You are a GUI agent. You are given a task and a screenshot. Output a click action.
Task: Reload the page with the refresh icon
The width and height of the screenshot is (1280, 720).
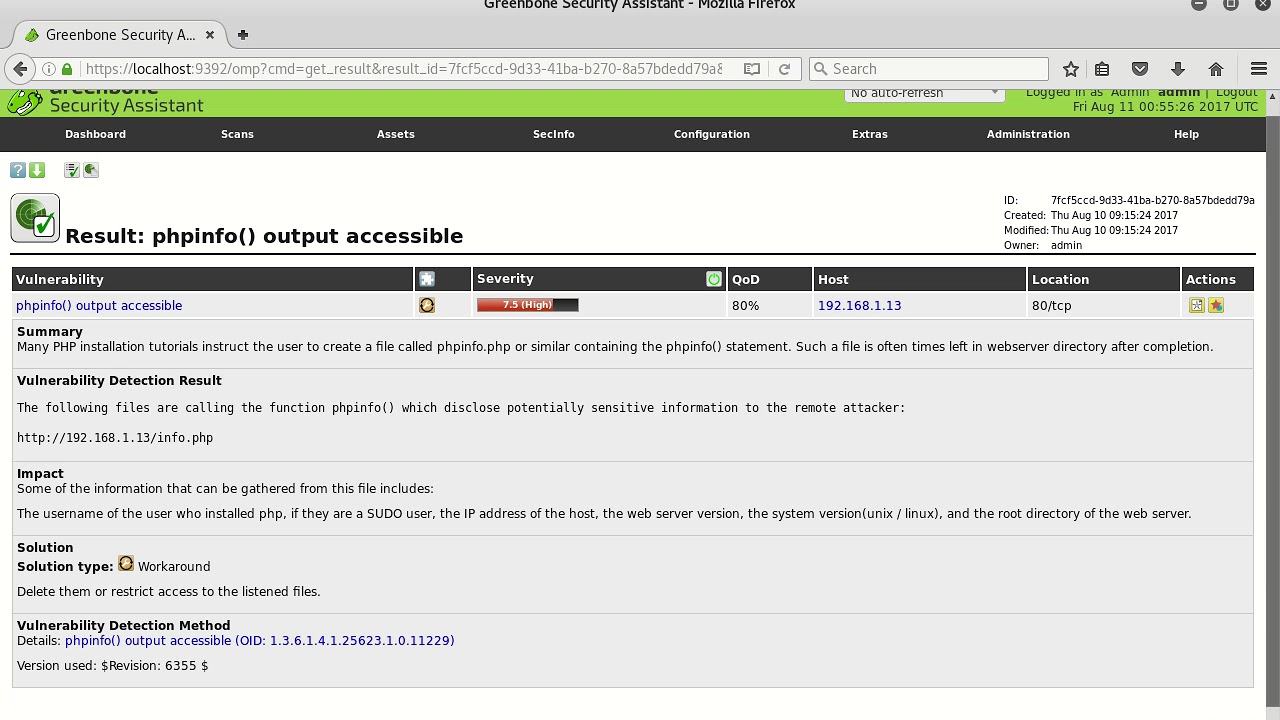tap(784, 69)
